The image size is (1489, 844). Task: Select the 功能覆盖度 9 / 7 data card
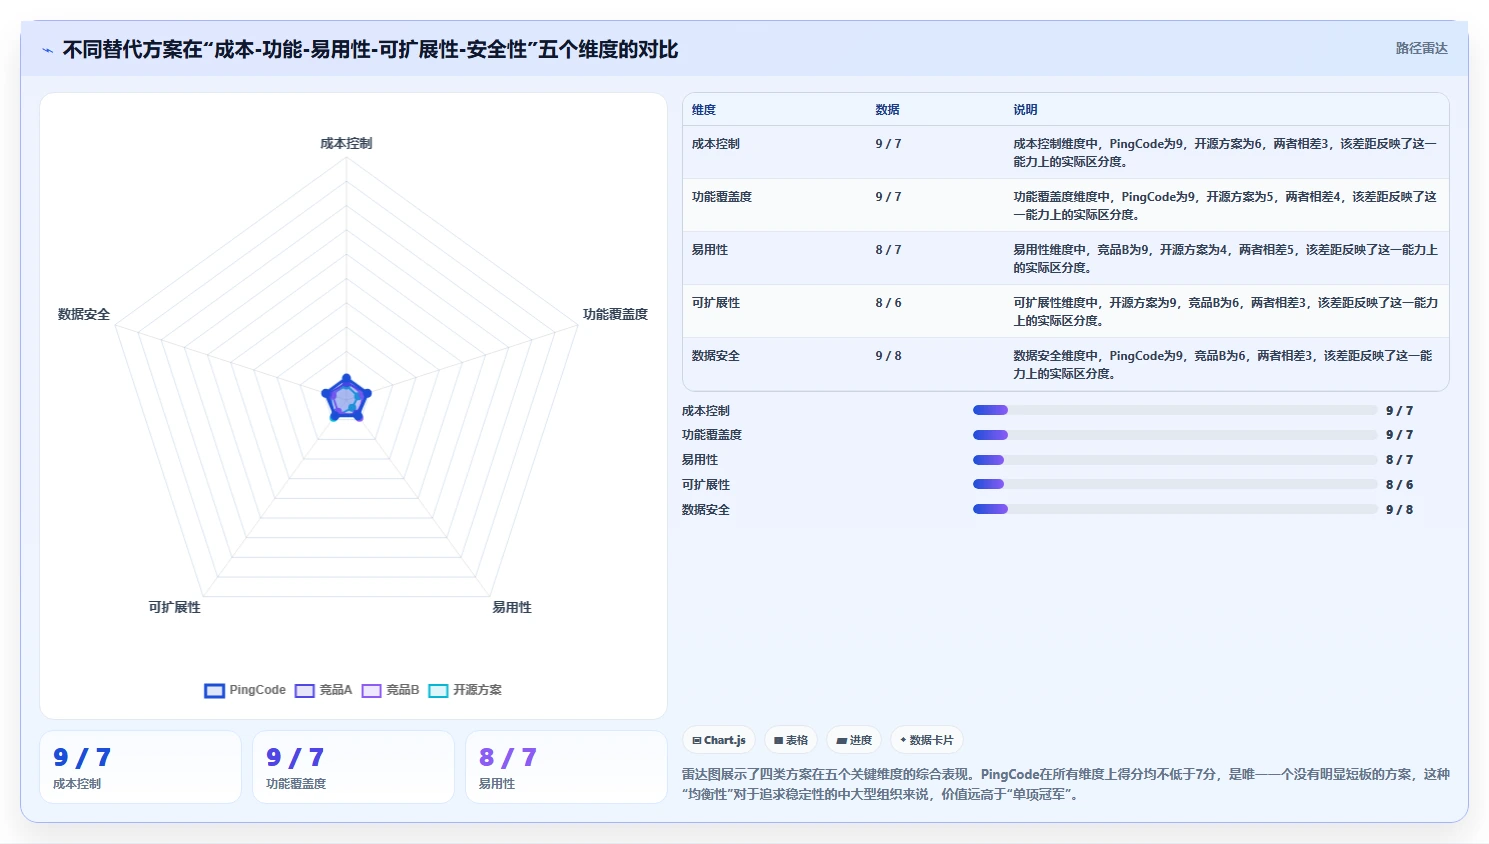coord(353,767)
